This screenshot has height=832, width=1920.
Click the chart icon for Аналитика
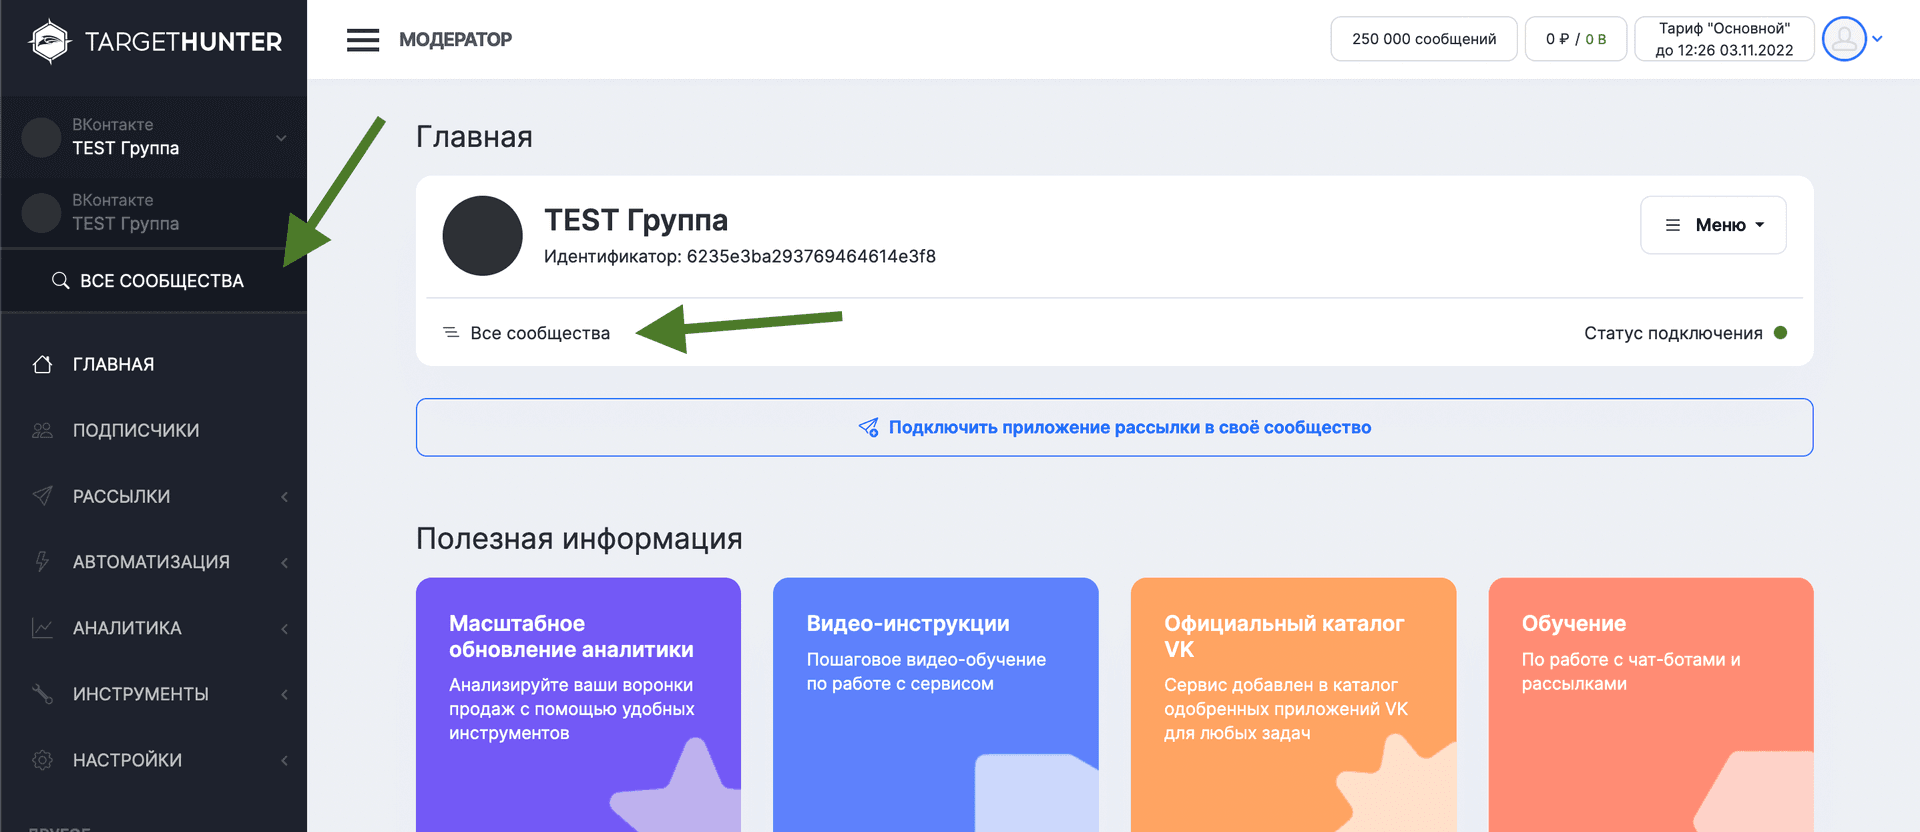pos(42,628)
